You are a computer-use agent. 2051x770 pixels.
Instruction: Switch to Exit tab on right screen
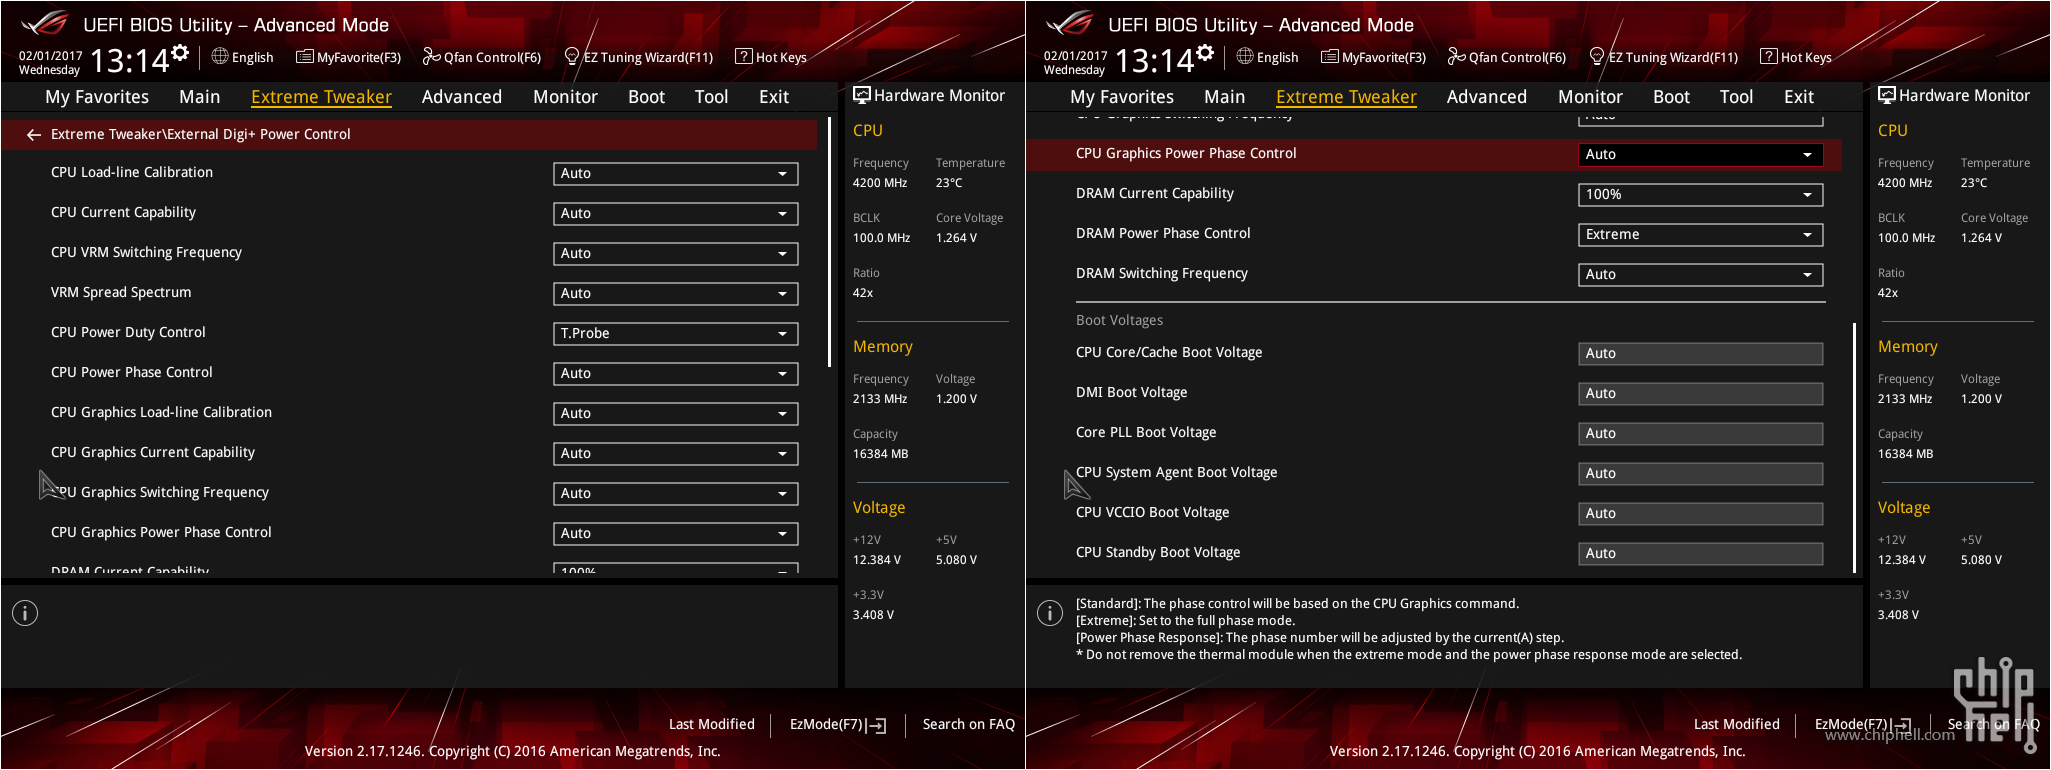point(1799,97)
